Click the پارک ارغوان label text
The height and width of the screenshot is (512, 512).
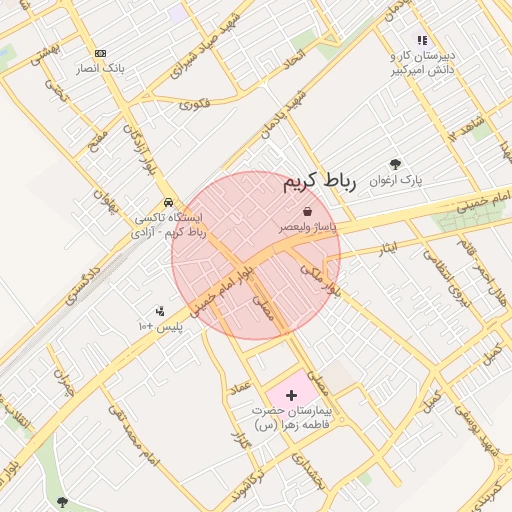pyautogui.click(x=395, y=181)
